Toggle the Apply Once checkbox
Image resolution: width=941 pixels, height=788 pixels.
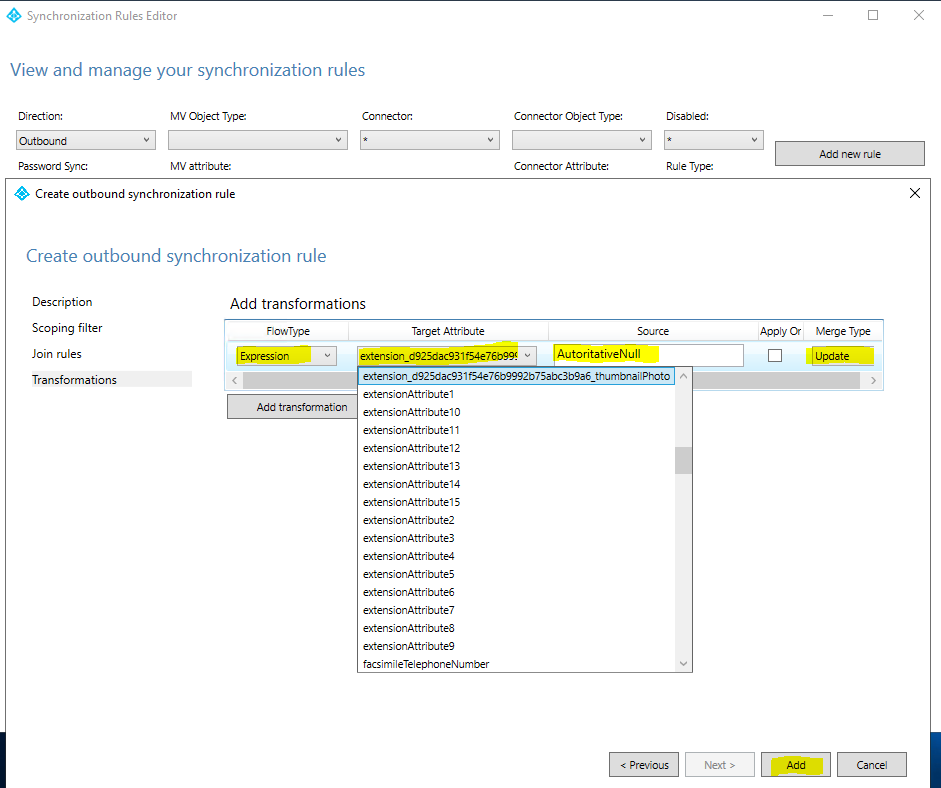click(775, 355)
